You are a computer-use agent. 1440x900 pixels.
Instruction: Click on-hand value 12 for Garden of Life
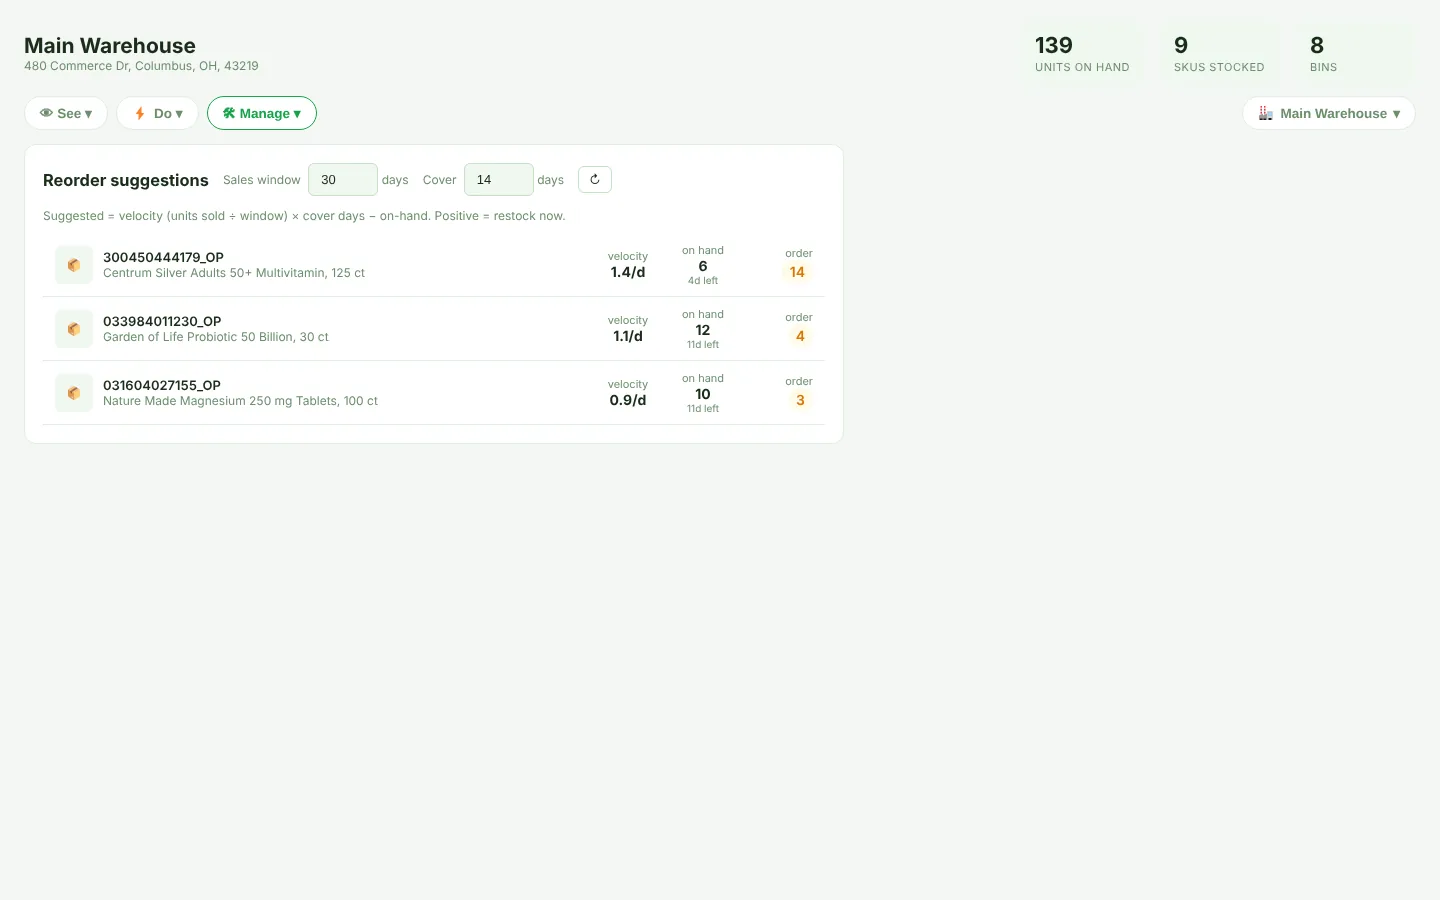coord(703,330)
